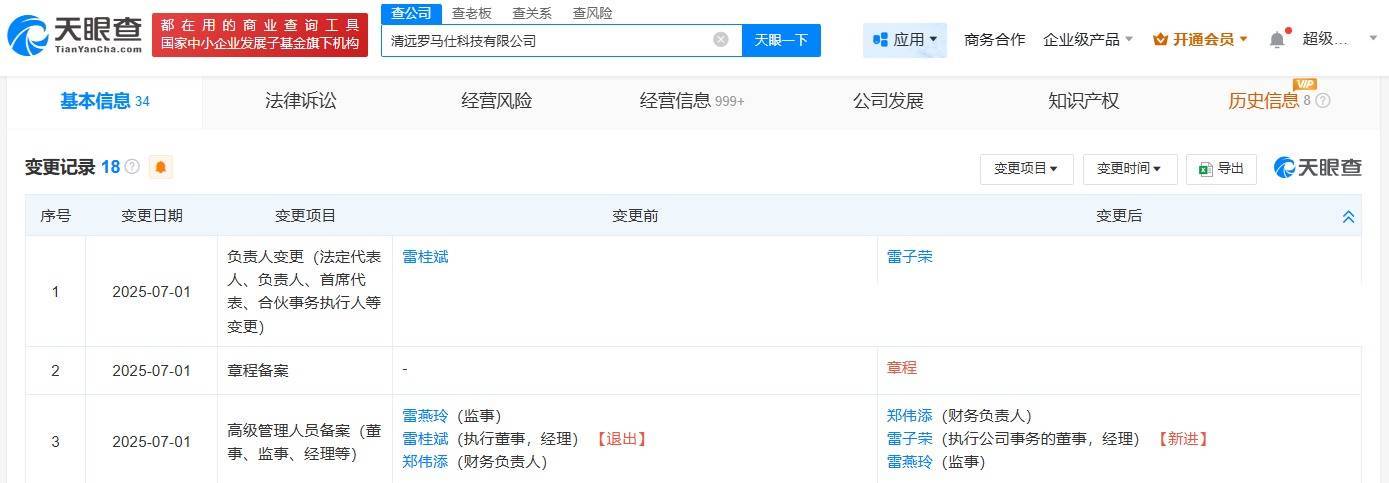Open the 经营风险 tab
This screenshot has width=1389, height=483.
(x=497, y=101)
